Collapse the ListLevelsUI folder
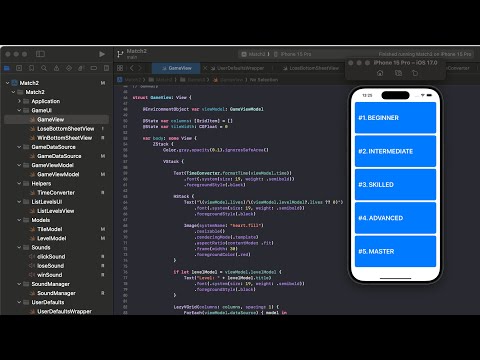This screenshot has height=360, width=480. pyautogui.click(x=19, y=202)
